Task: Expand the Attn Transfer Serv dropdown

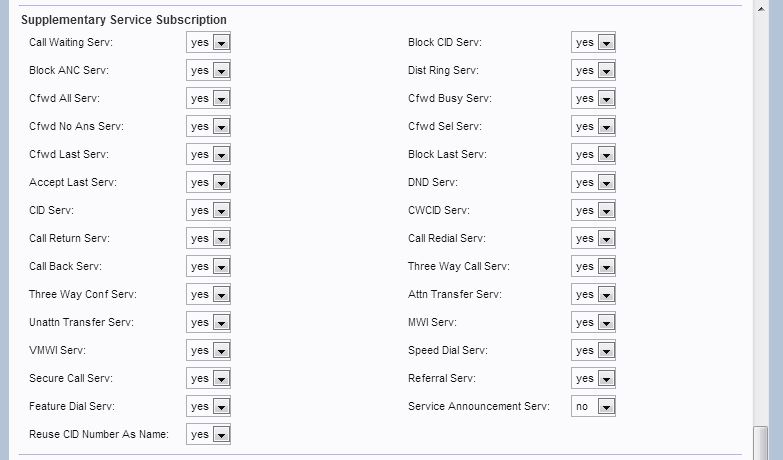Action: [593, 295]
